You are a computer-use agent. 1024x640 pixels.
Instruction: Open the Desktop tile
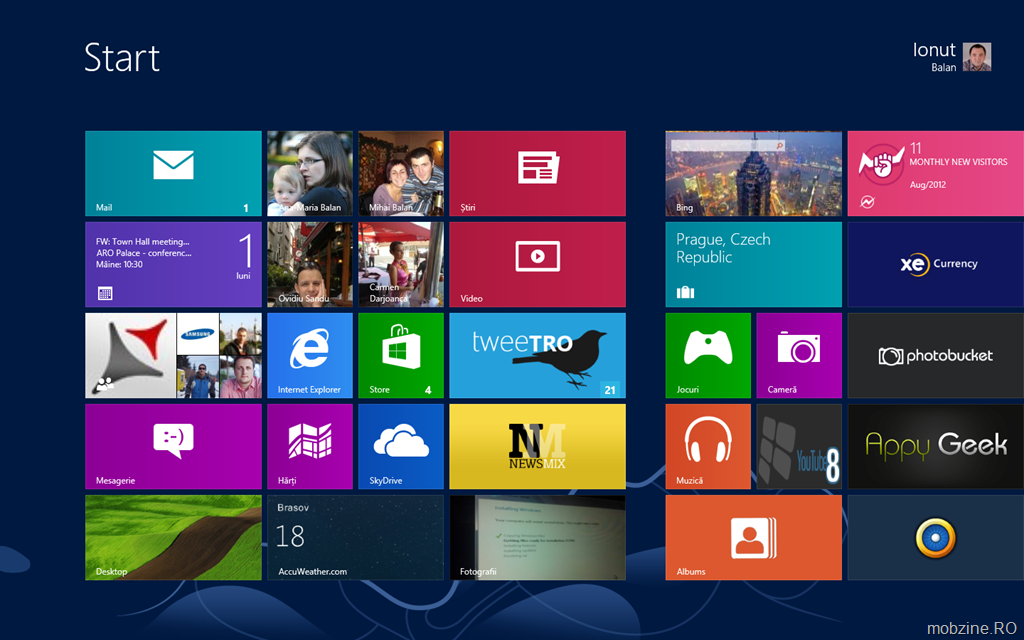coord(173,537)
